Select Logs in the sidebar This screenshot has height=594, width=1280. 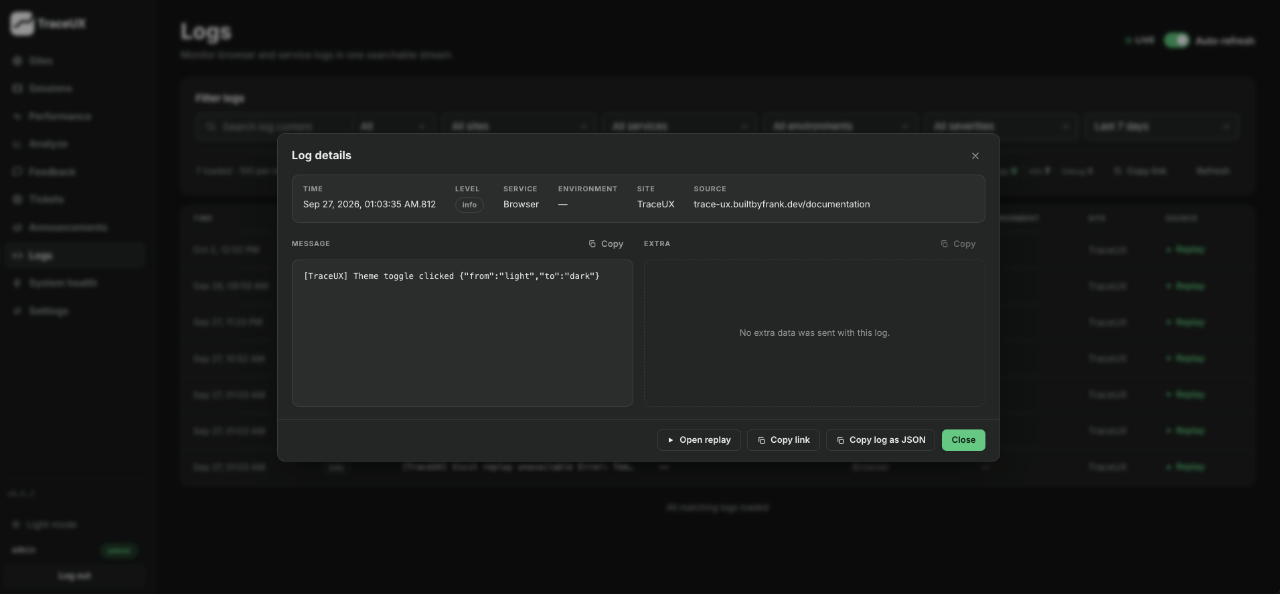75,255
